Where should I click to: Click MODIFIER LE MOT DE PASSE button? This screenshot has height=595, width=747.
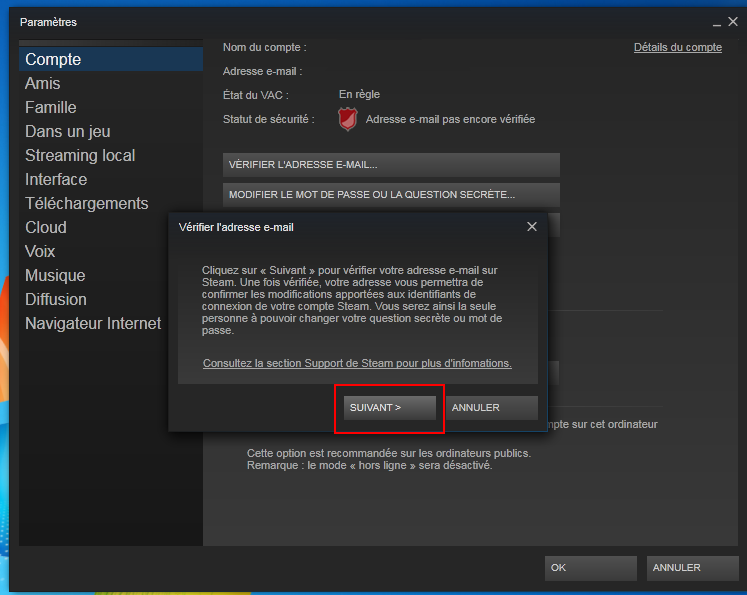click(391, 195)
